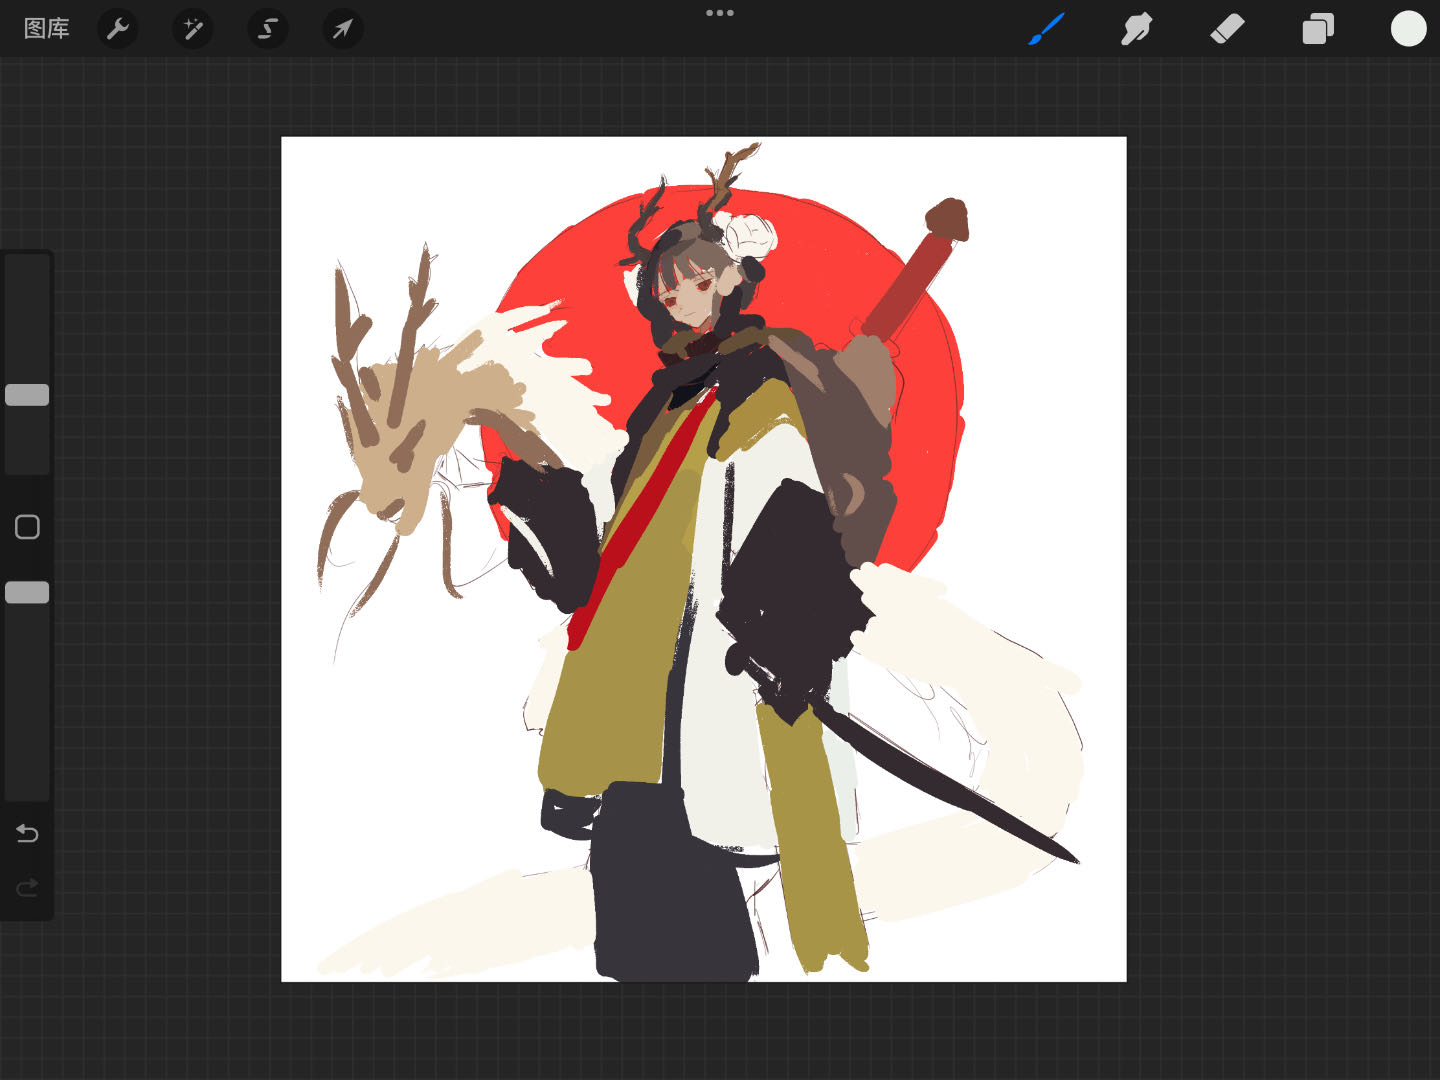Screen dimensions: 1440x1080
Task: Select the Eraser tool
Action: [1227, 29]
